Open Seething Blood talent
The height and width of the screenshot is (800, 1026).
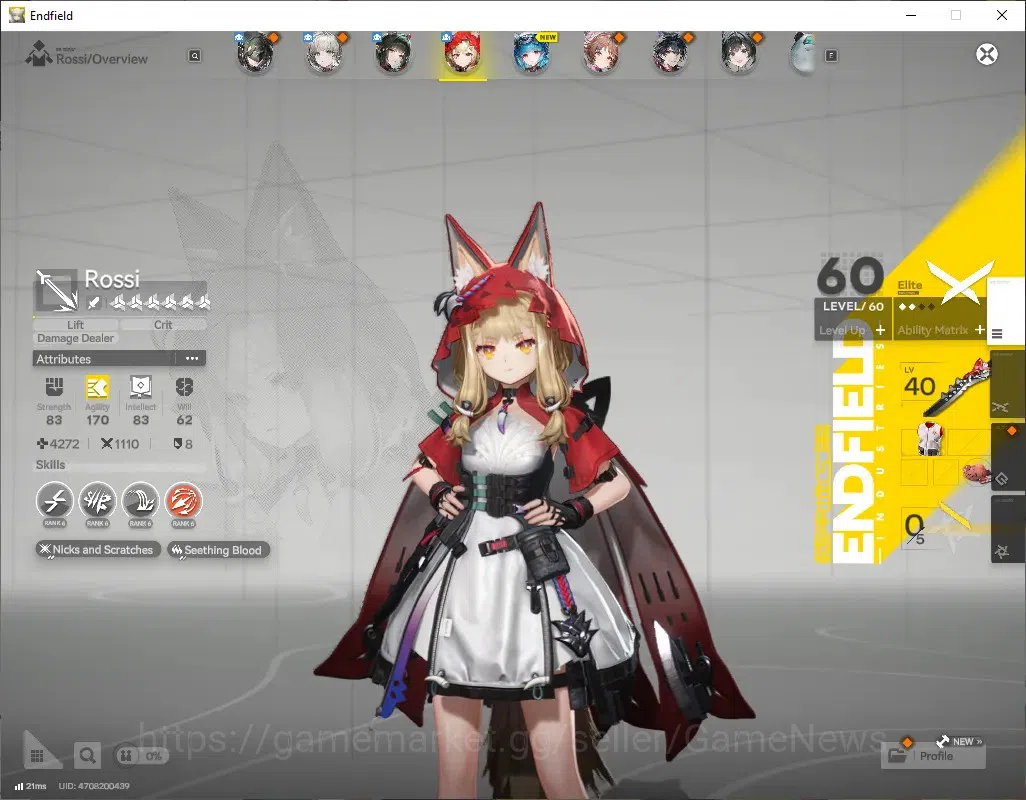pos(218,550)
